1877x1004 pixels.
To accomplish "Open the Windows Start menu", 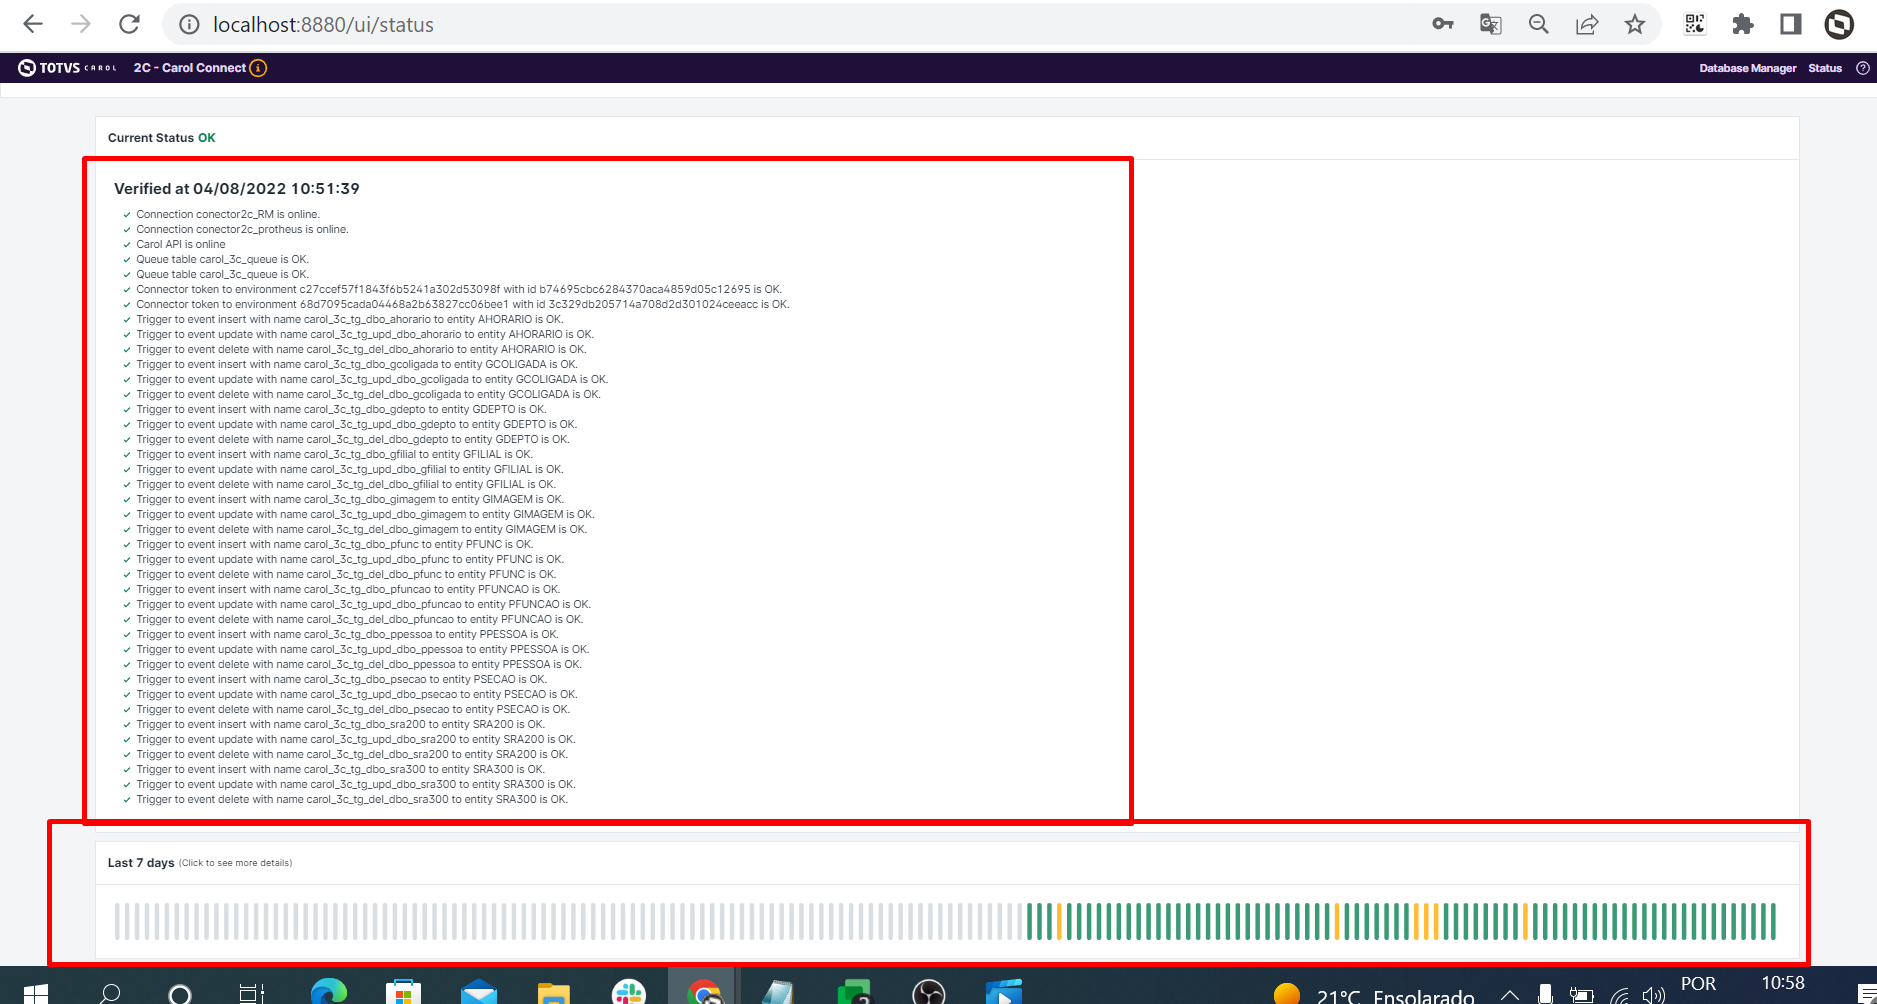I will (35, 992).
